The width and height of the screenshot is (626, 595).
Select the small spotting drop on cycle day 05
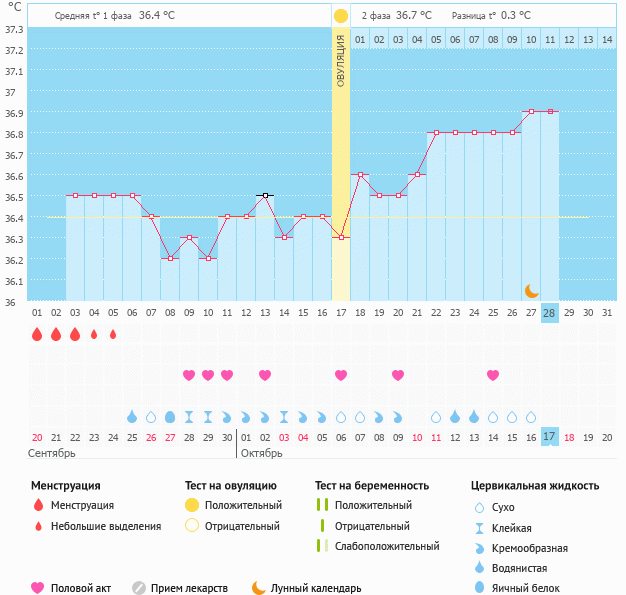pyautogui.click(x=113, y=334)
